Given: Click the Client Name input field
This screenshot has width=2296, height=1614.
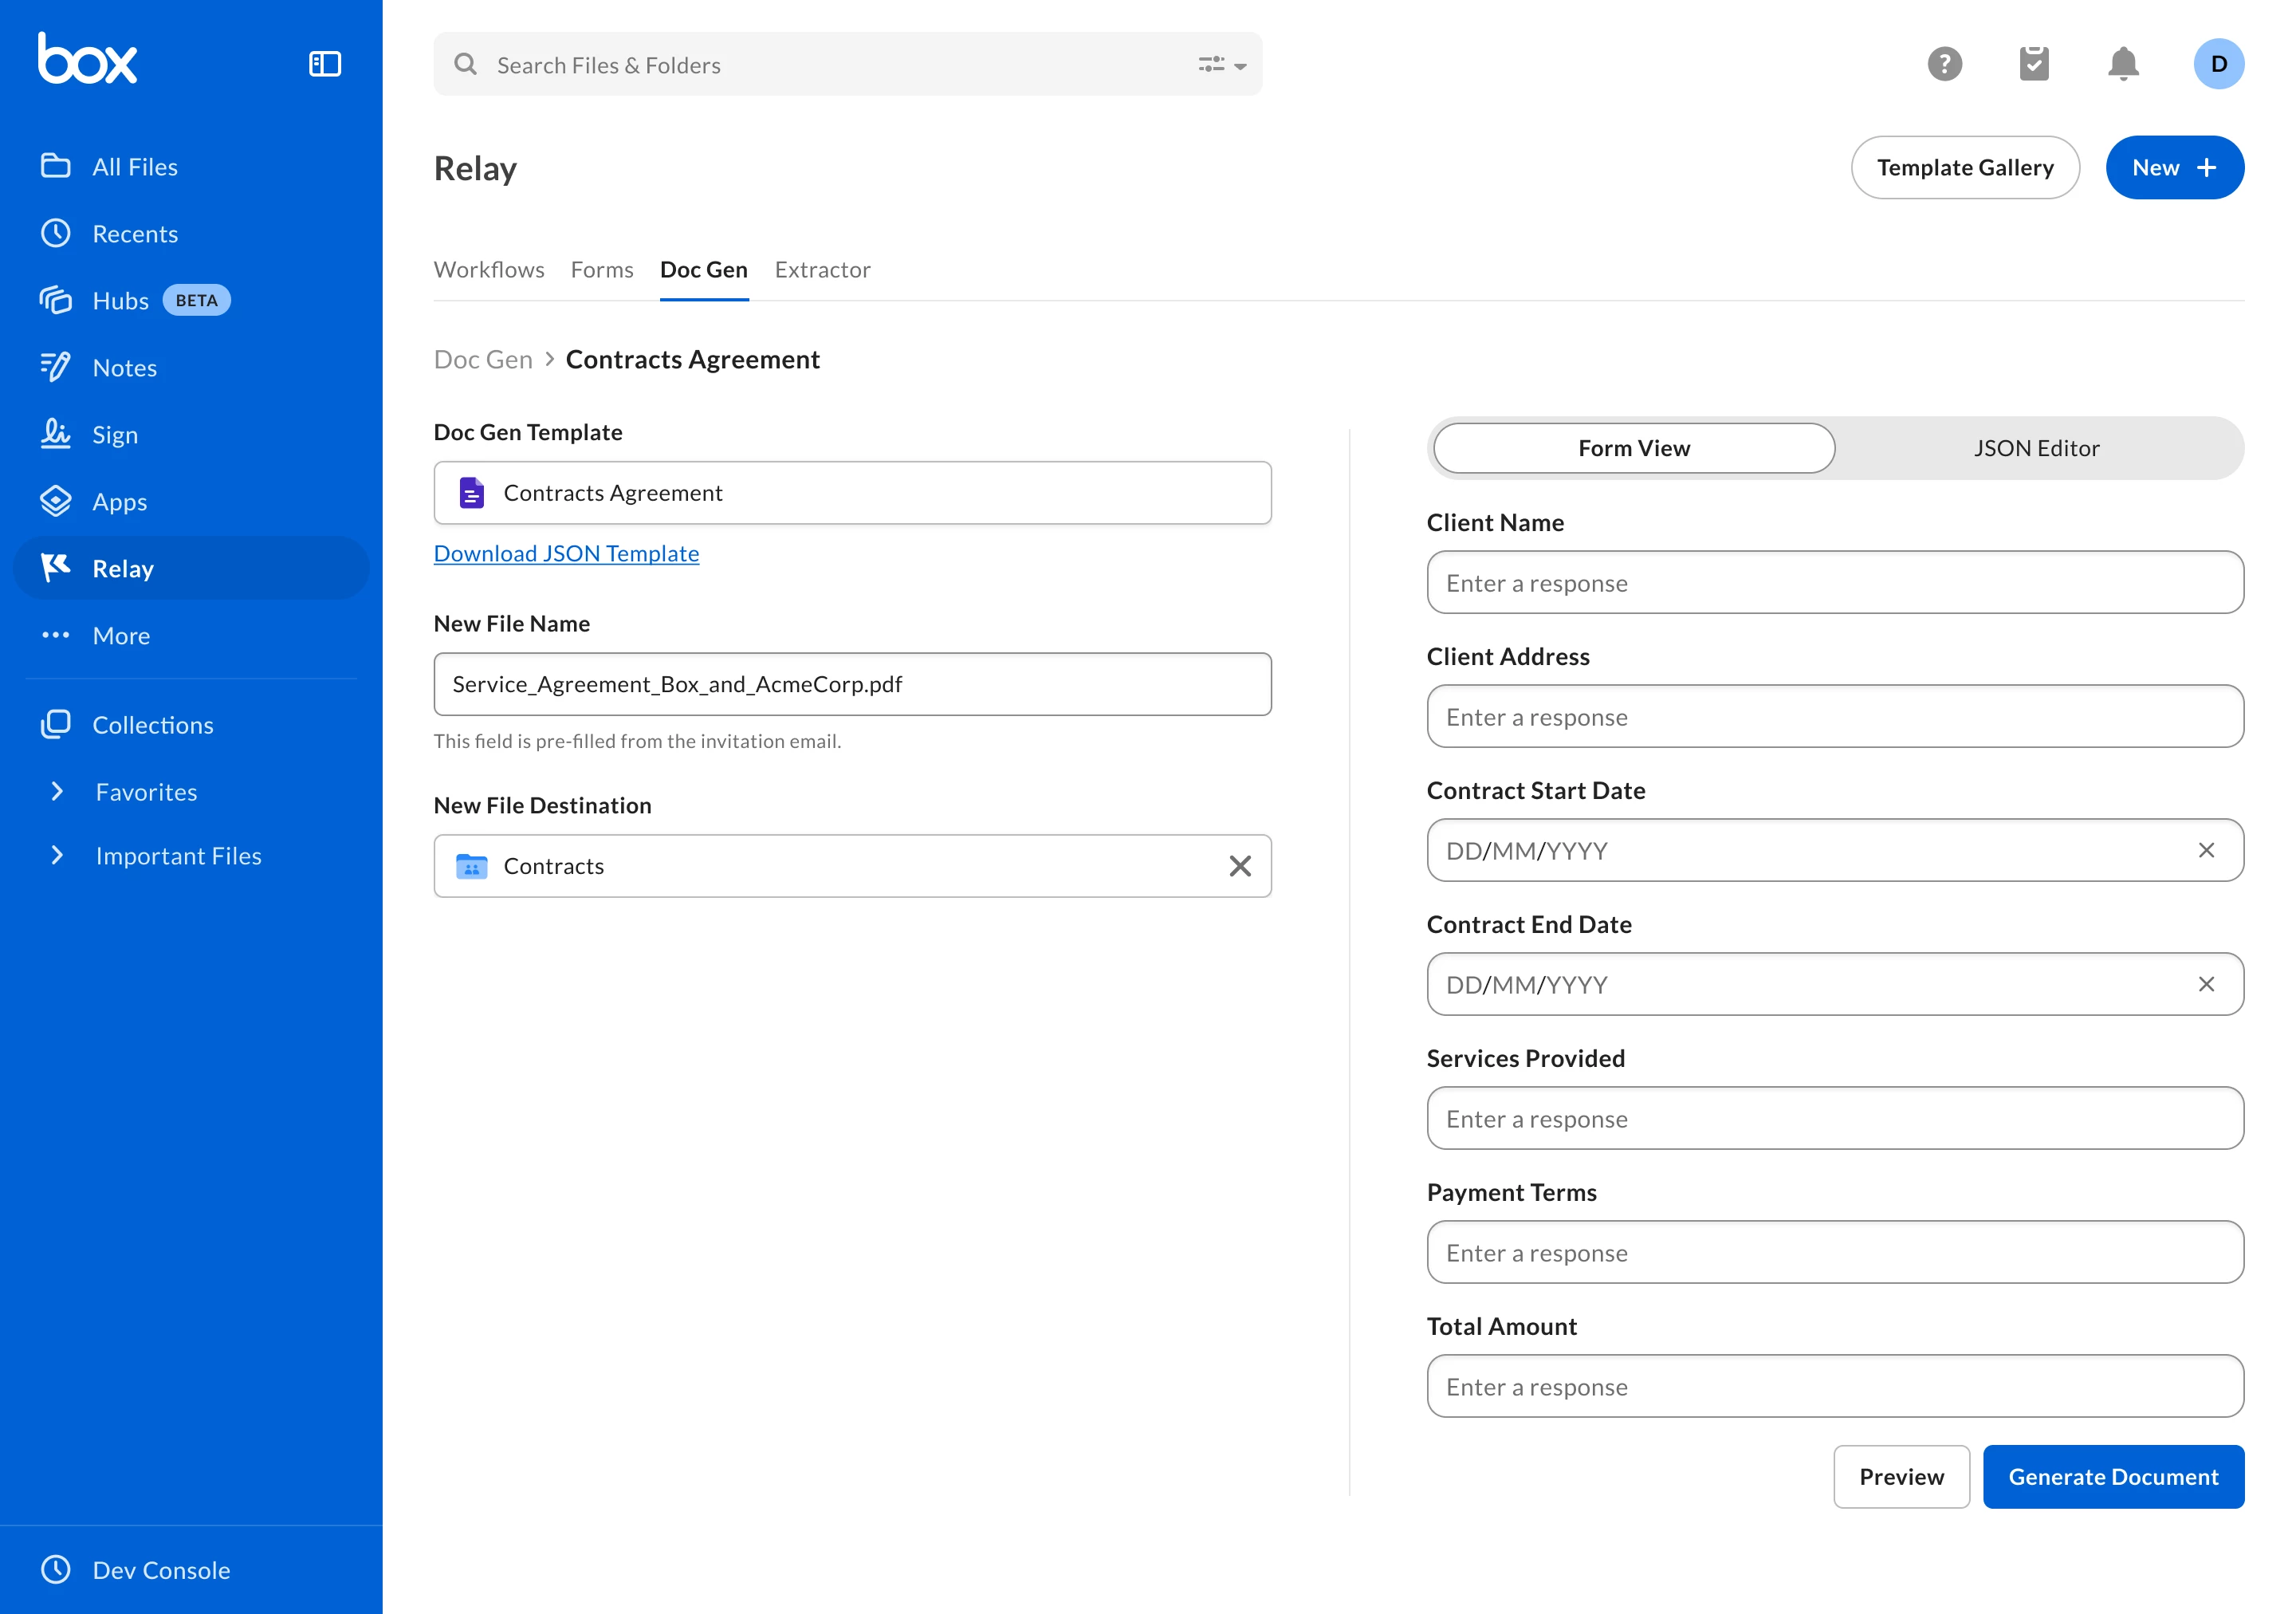Looking at the screenshot, I should [1834, 583].
